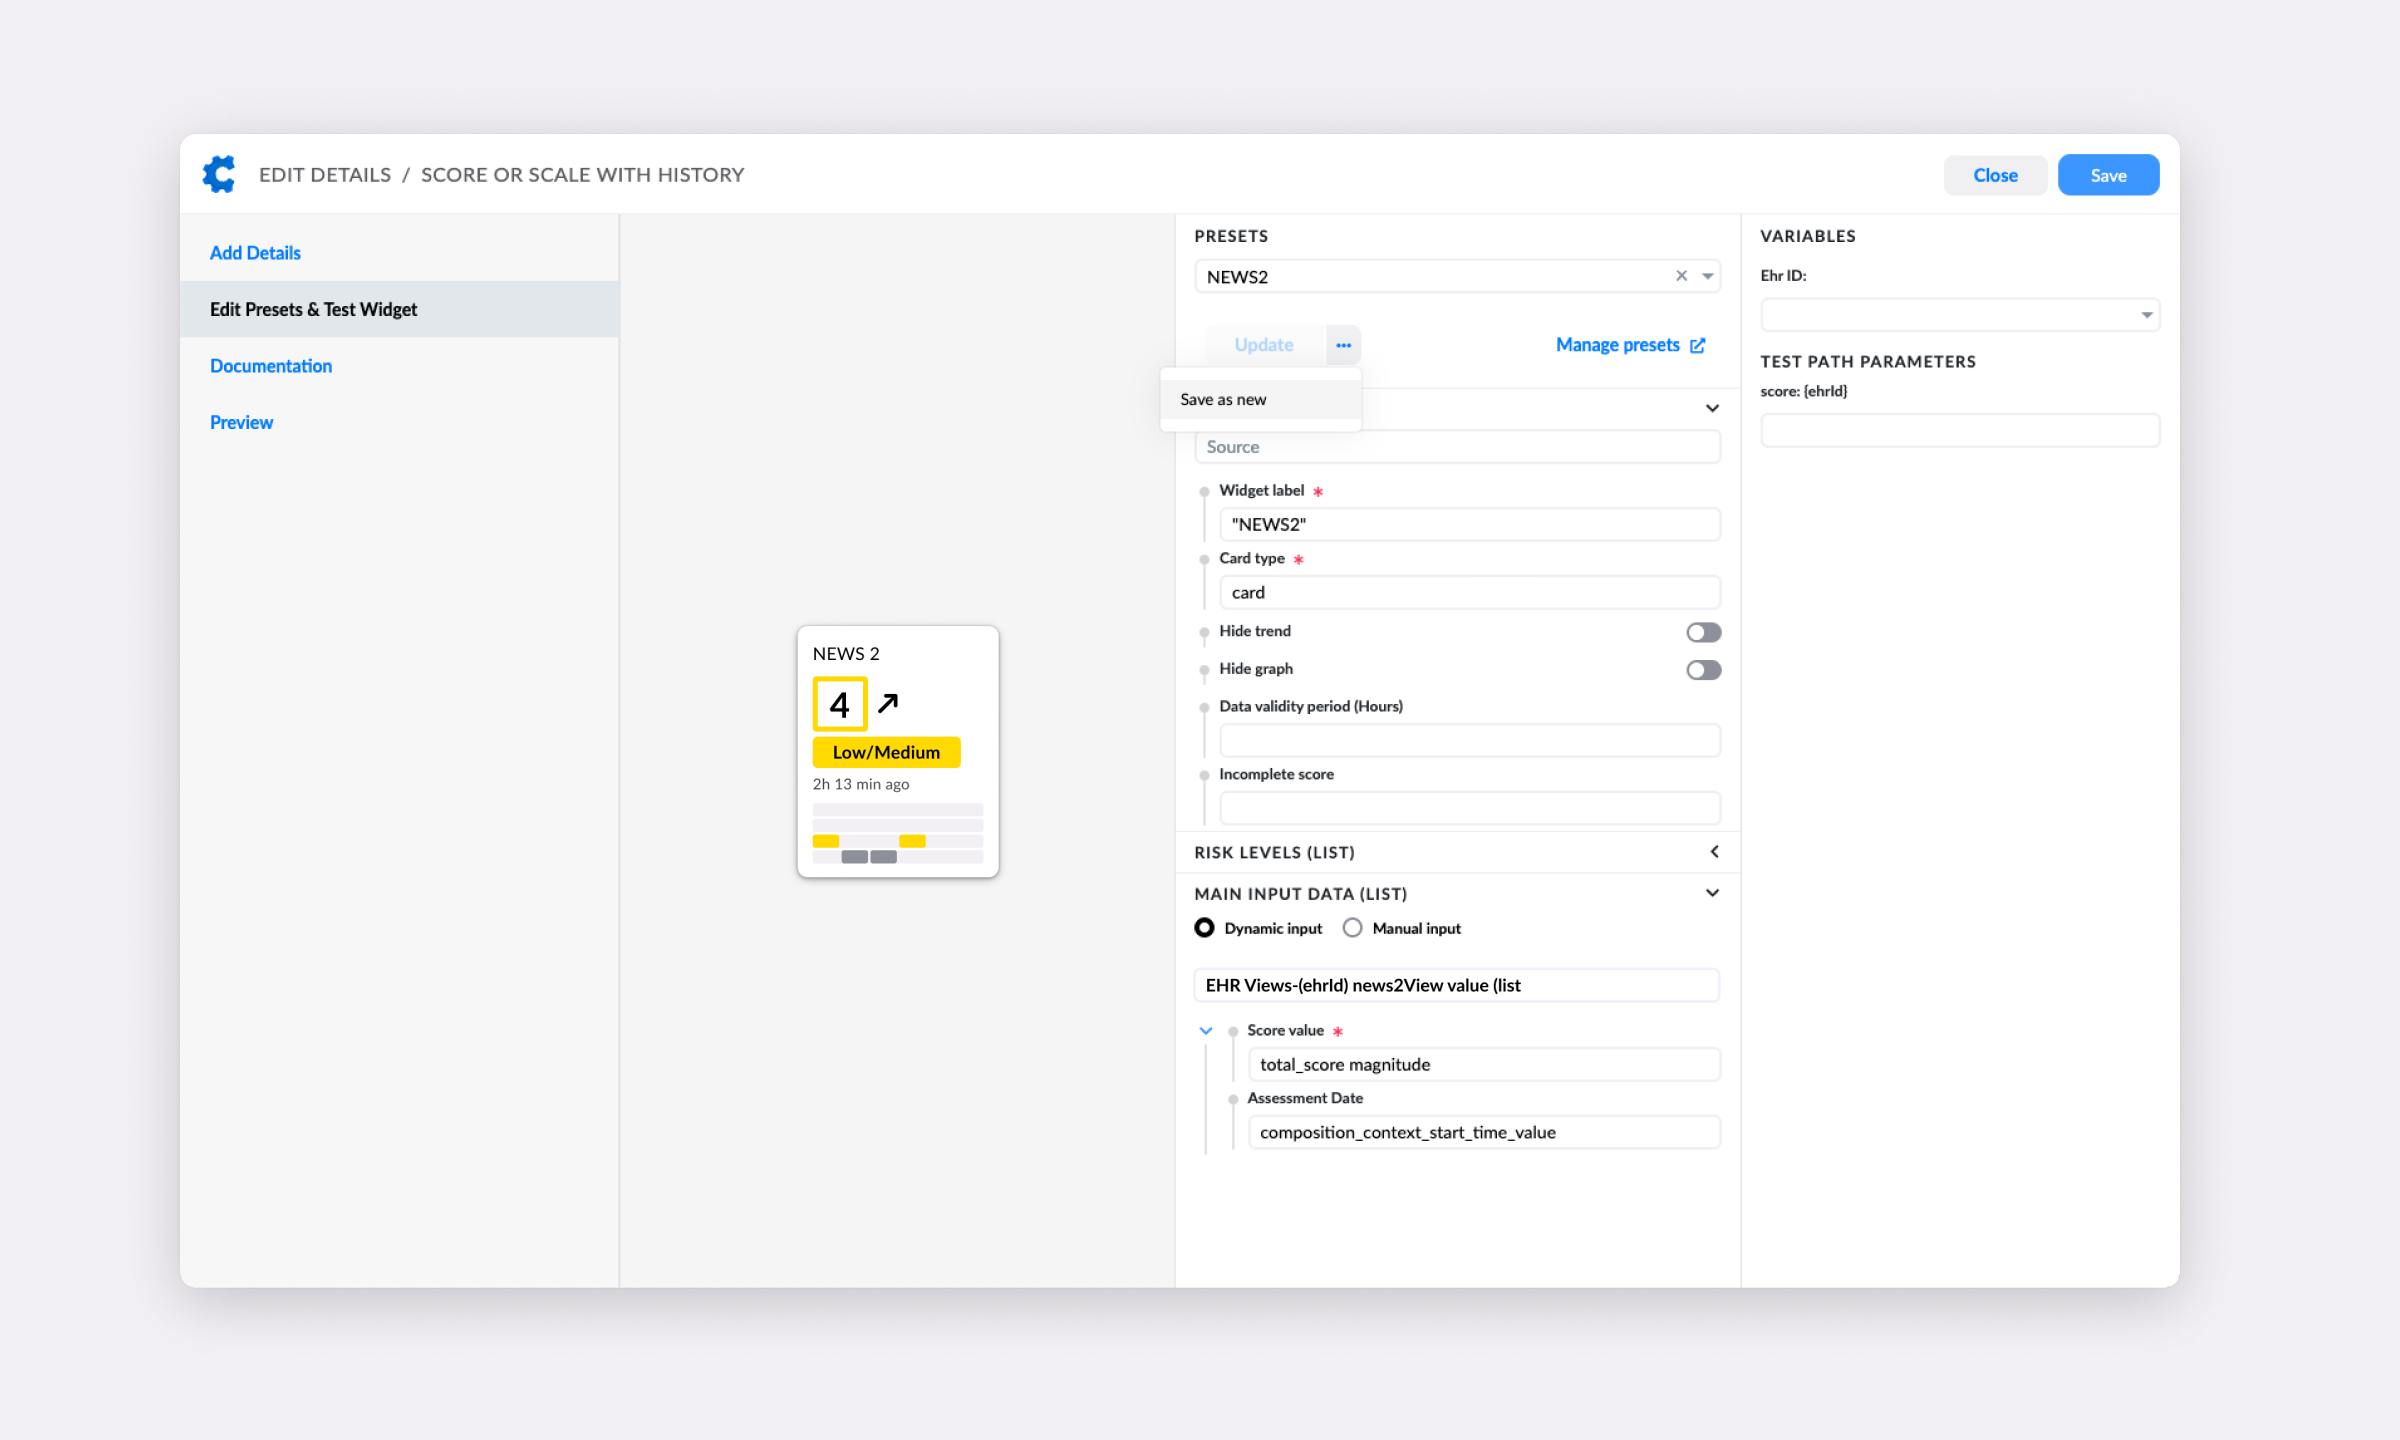
Task: Click the three-dot options menu icon
Action: (x=1344, y=345)
